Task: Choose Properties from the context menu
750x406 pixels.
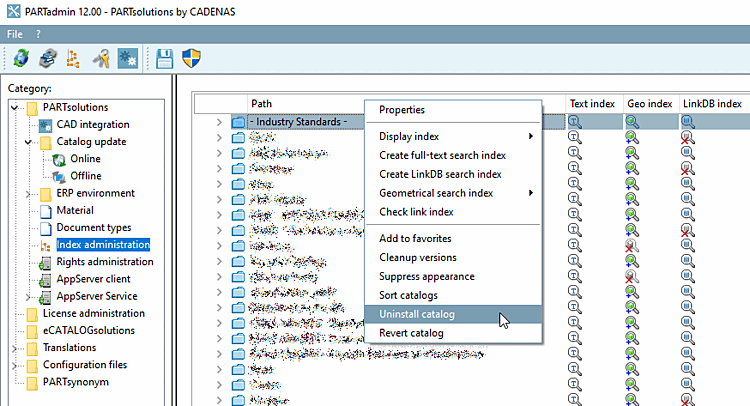Action: [x=453, y=110]
